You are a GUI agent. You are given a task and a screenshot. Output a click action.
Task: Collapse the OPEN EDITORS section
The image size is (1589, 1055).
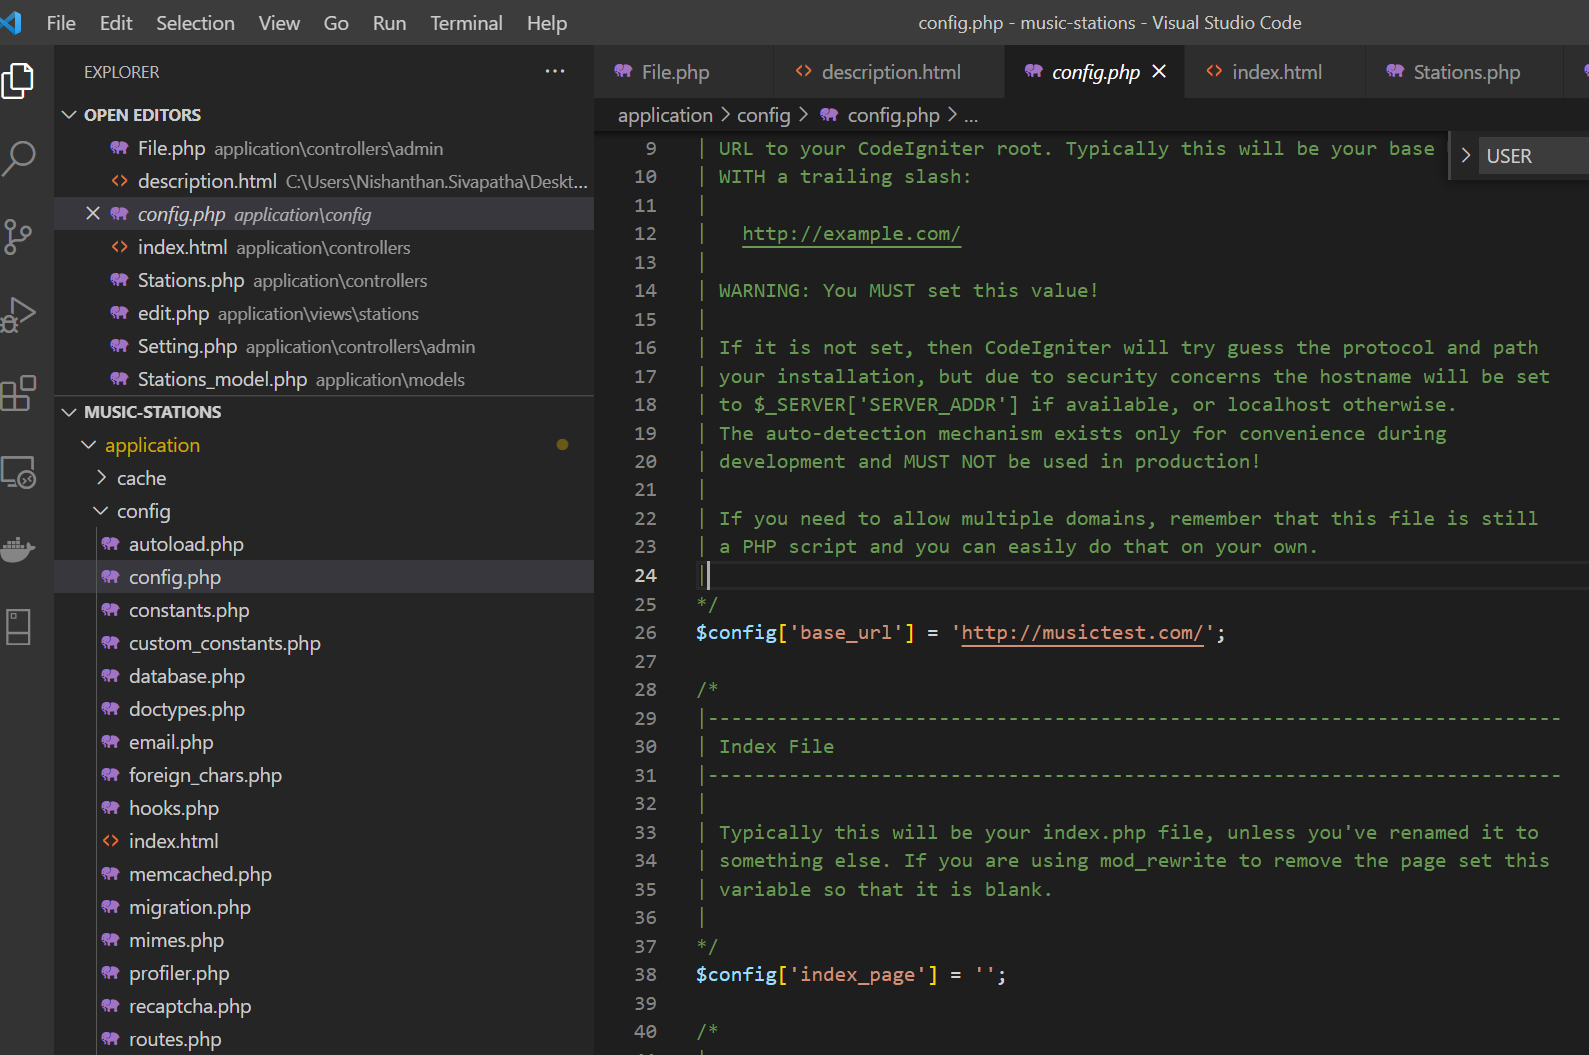(69, 114)
